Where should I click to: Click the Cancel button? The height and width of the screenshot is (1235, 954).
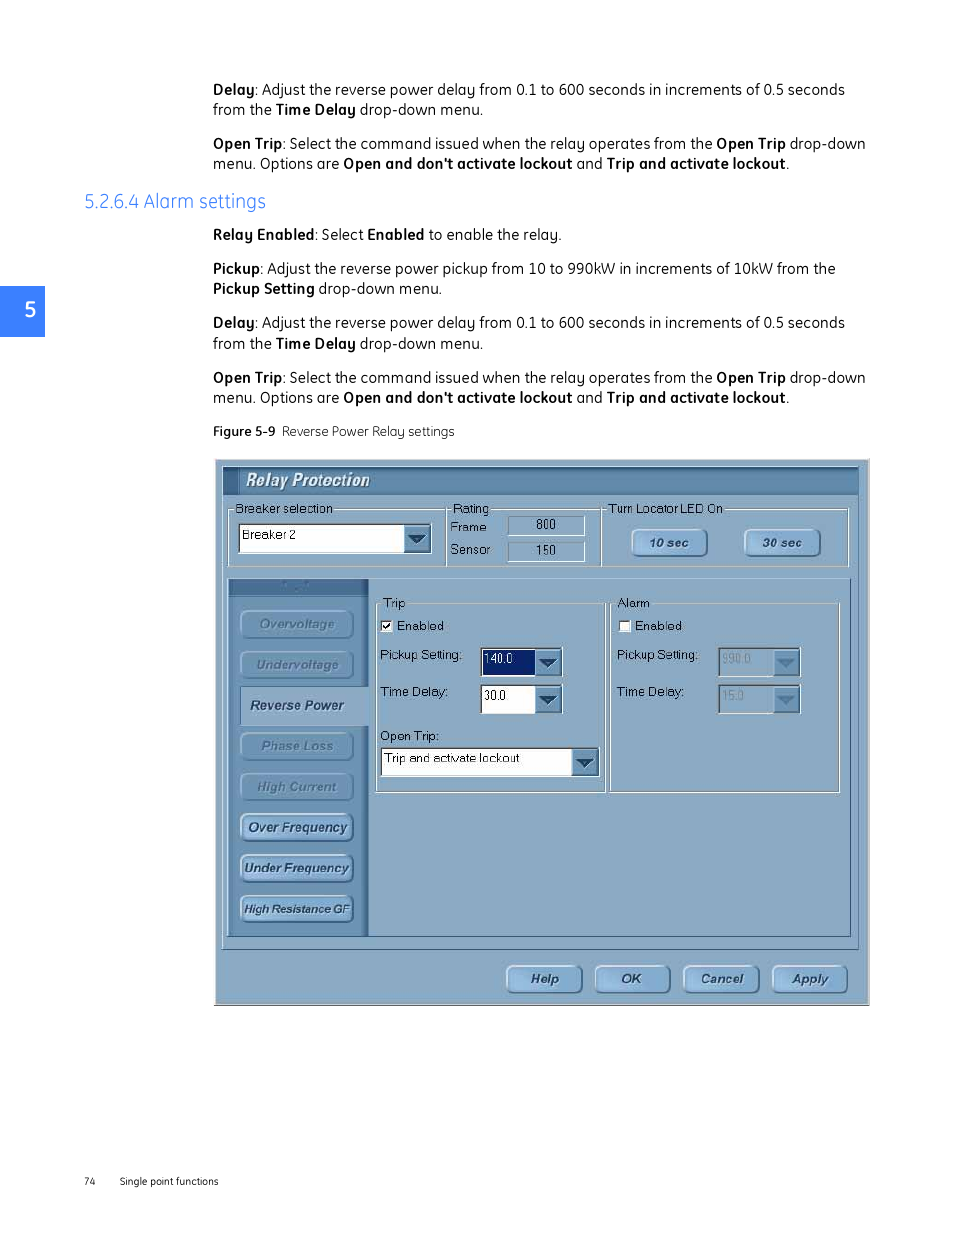pyautogui.click(x=721, y=979)
